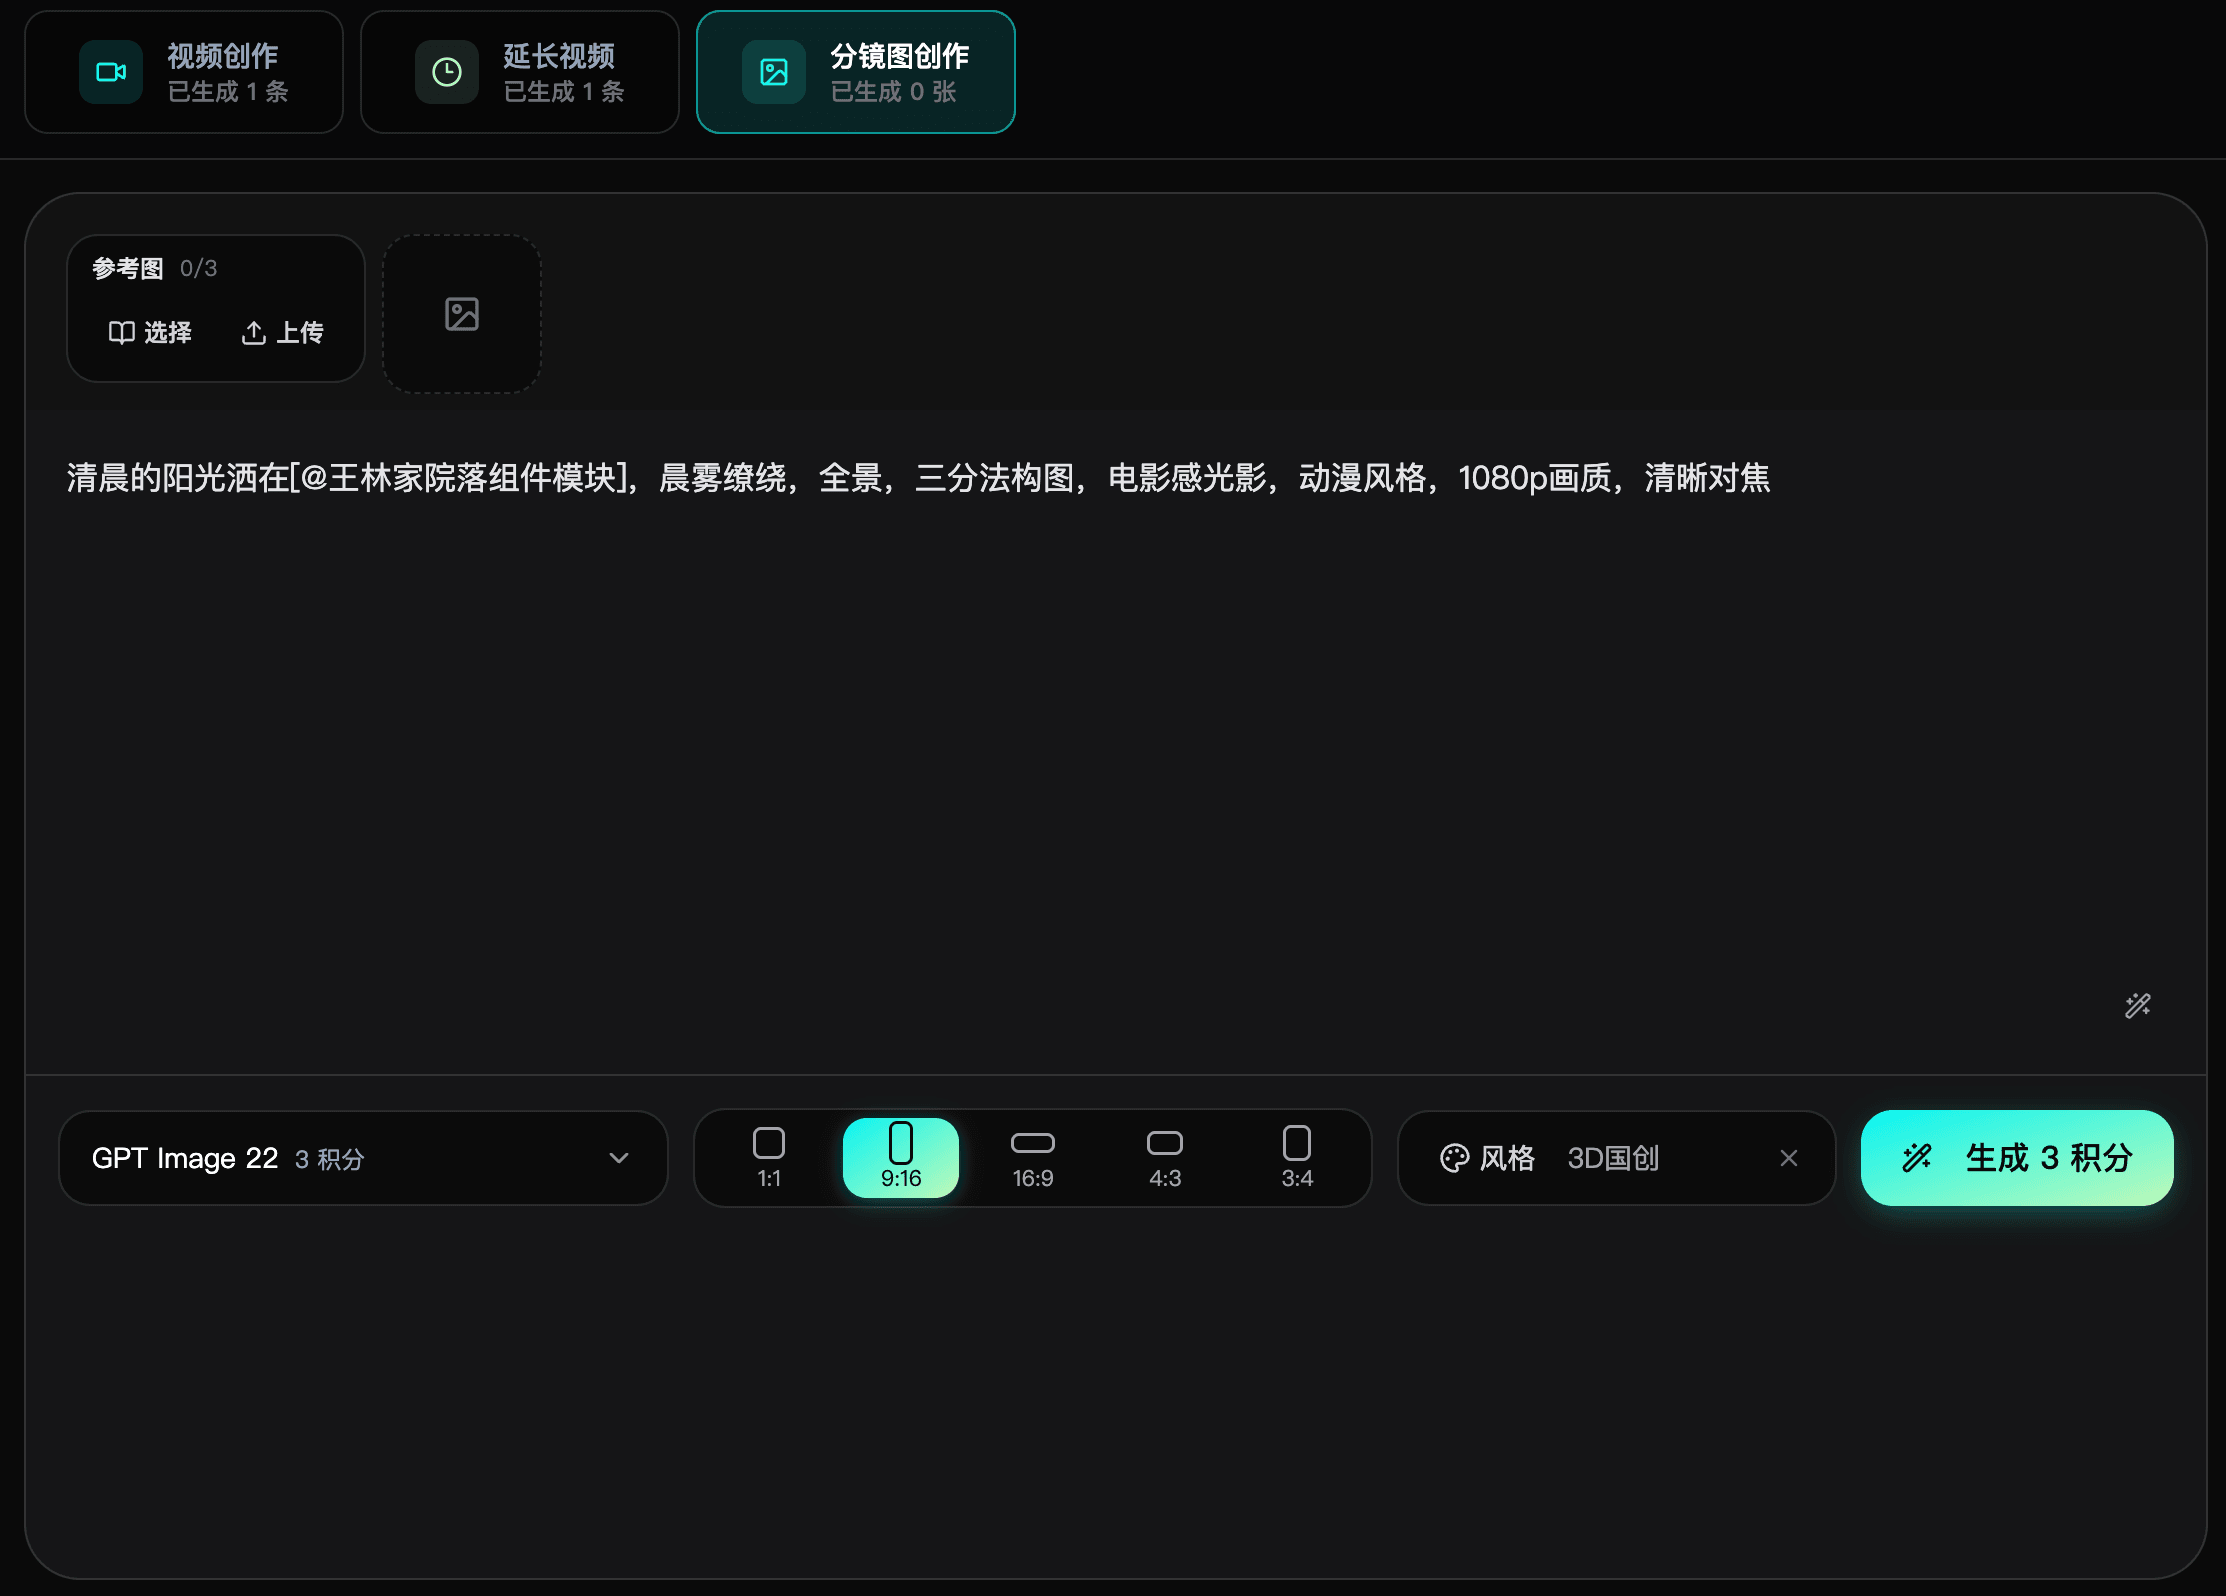Click the image icon on 分镜图创作
Viewport: 2226px width, 1596px height.
(774, 72)
